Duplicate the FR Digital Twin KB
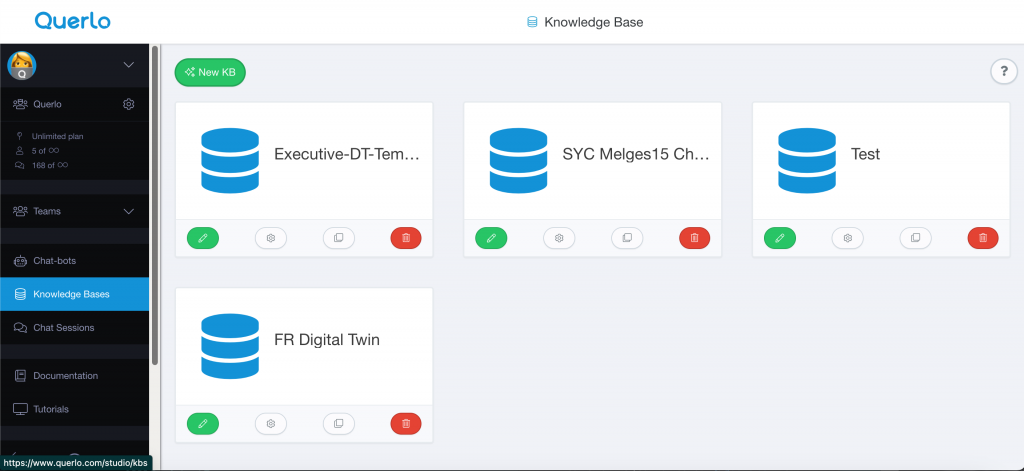1024x471 pixels. point(338,424)
